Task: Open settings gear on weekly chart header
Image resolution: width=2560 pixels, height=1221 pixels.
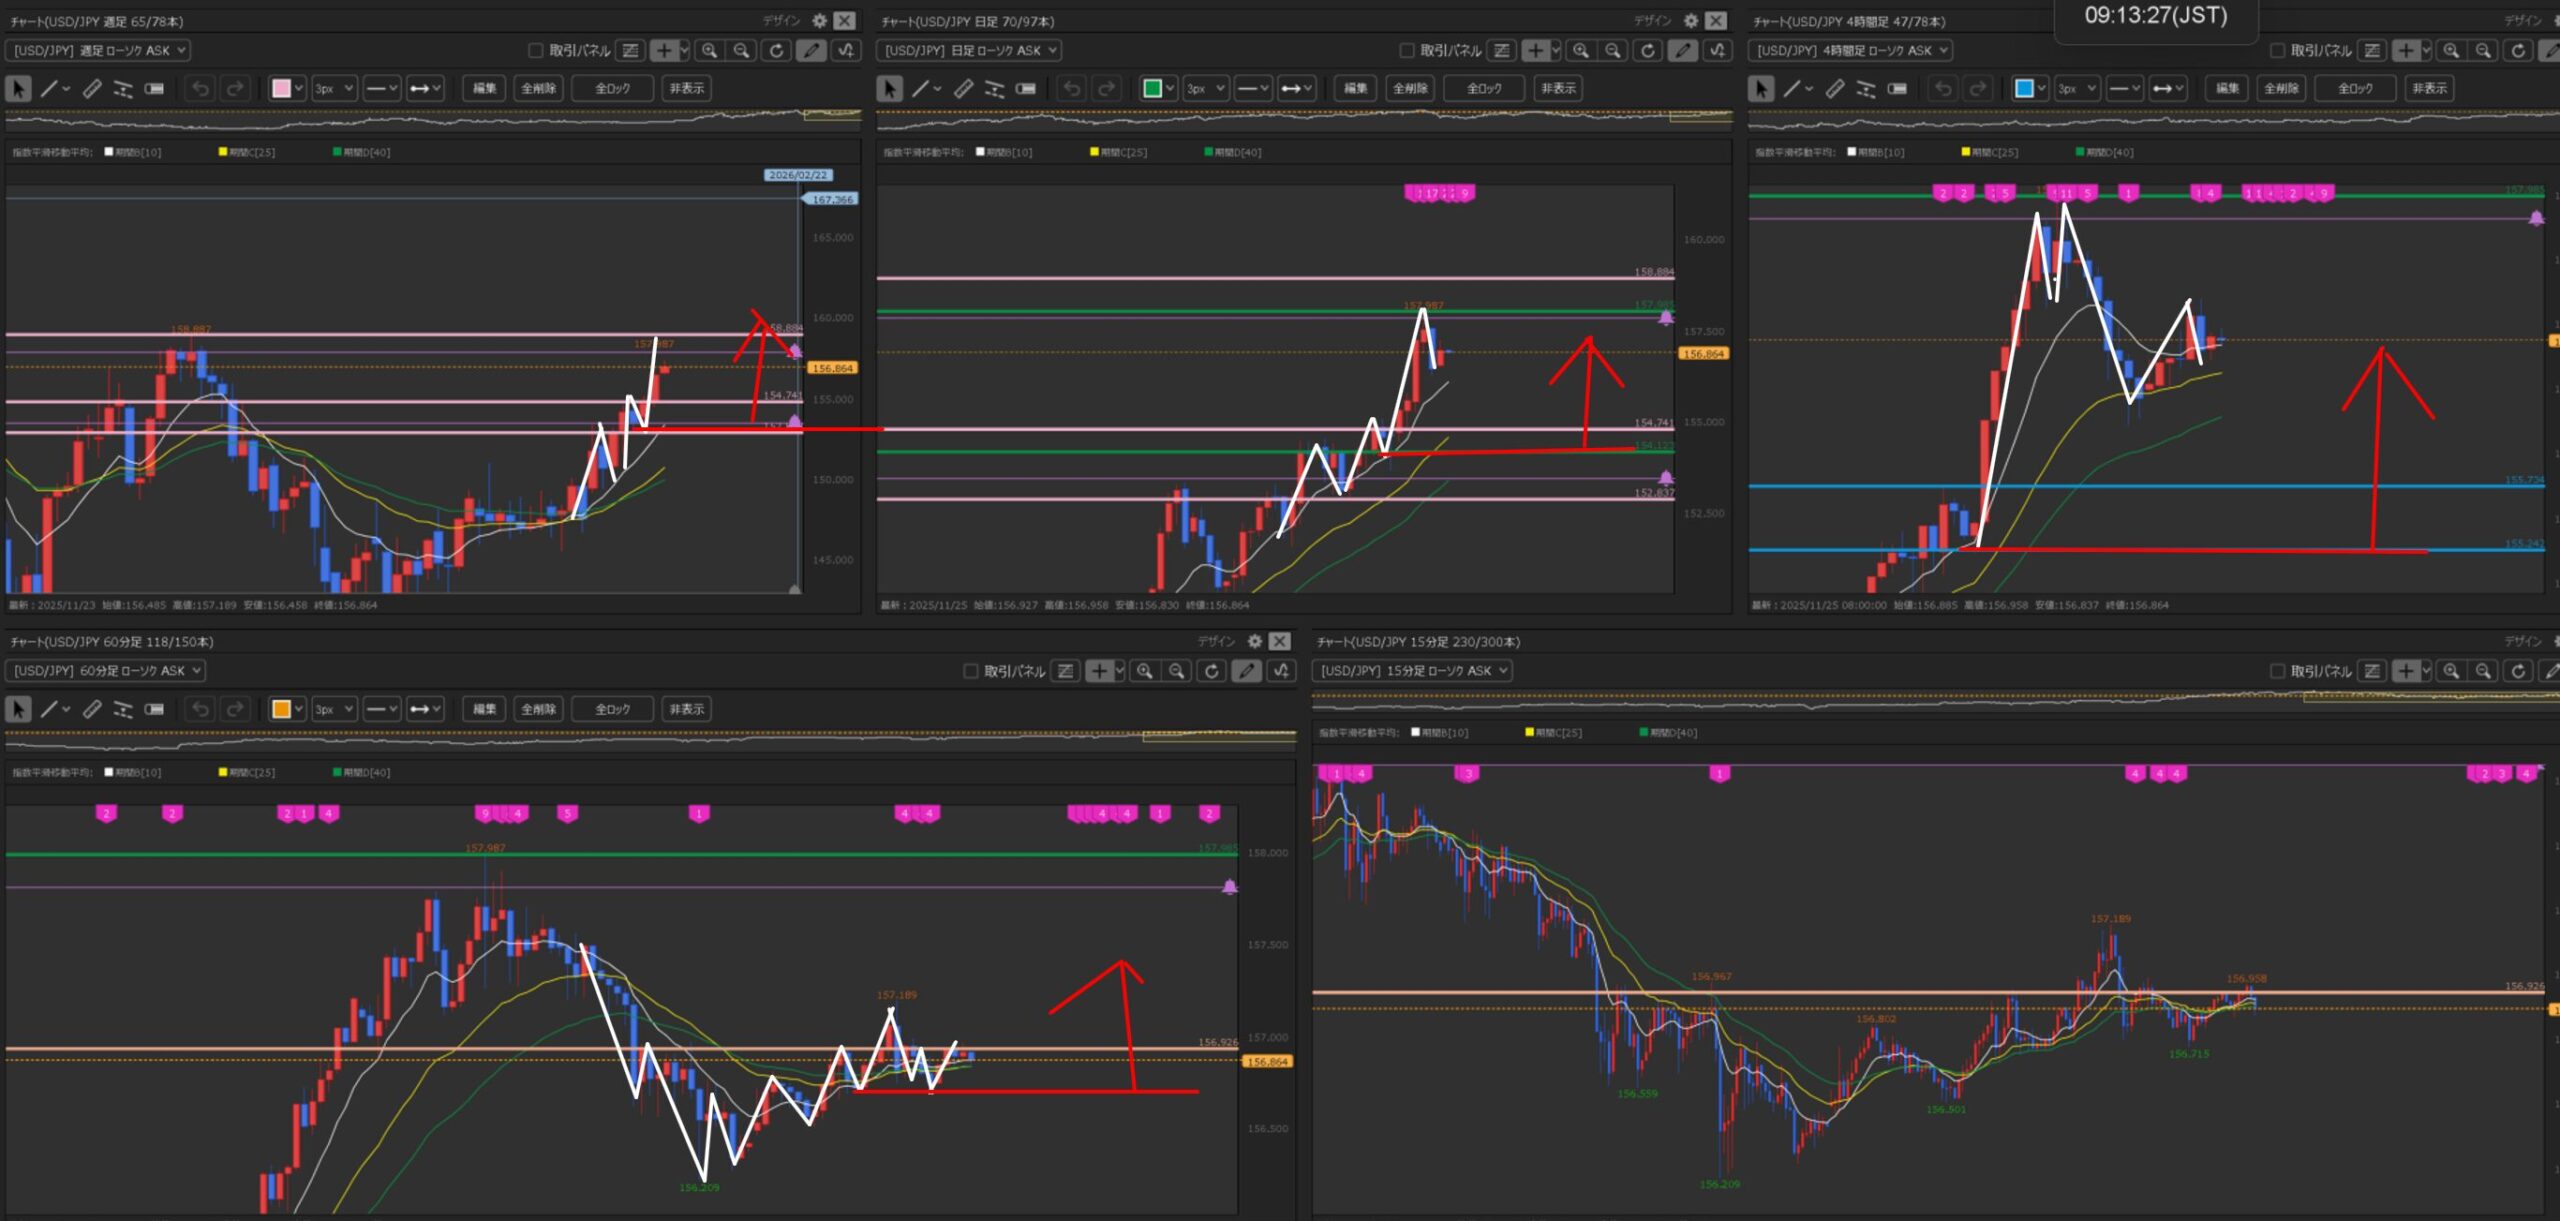Action: click(x=819, y=21)
